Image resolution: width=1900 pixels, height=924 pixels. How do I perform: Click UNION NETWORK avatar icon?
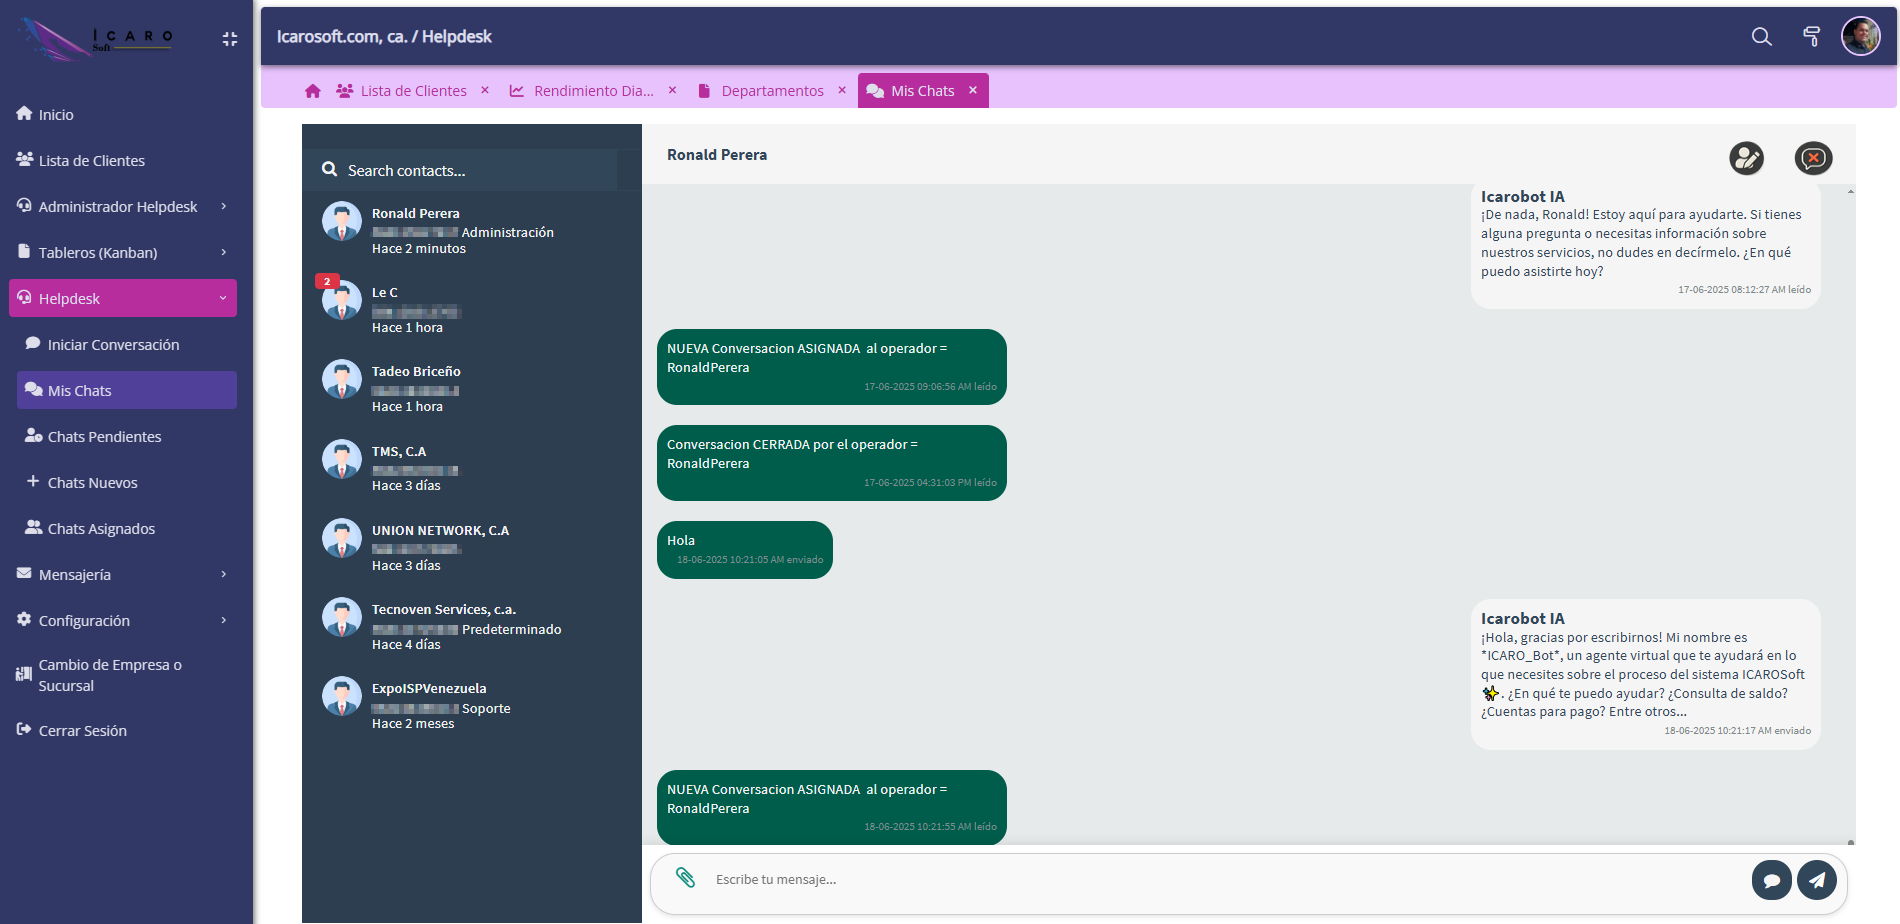[x=342, y=538]
